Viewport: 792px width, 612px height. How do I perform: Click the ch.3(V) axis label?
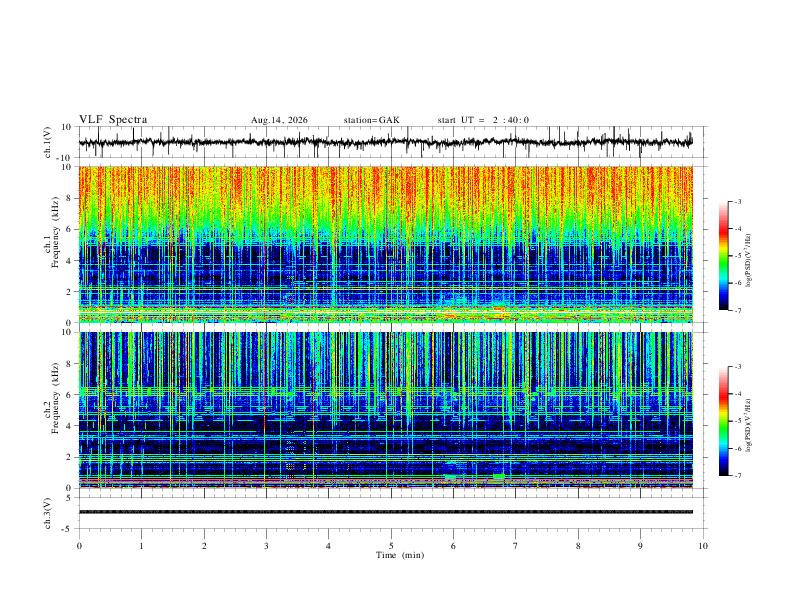point(48,513)
